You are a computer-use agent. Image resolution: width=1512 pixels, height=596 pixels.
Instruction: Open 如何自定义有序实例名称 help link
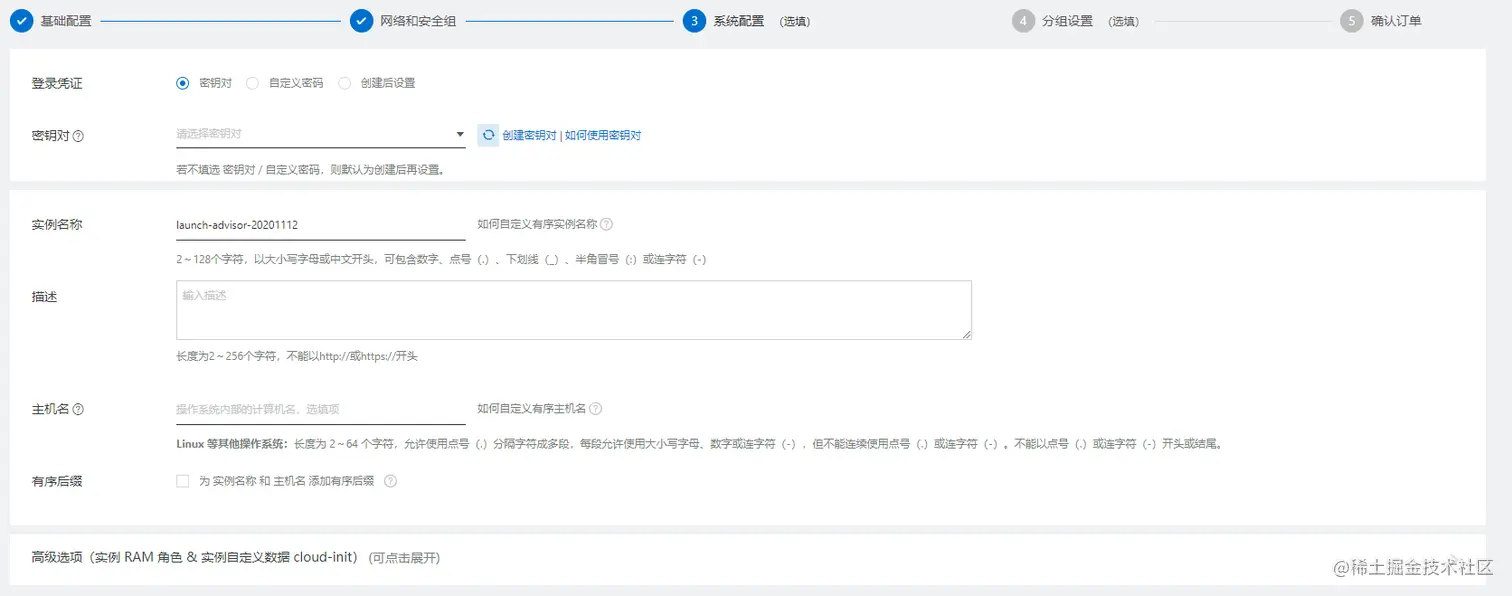pos(537,225)
